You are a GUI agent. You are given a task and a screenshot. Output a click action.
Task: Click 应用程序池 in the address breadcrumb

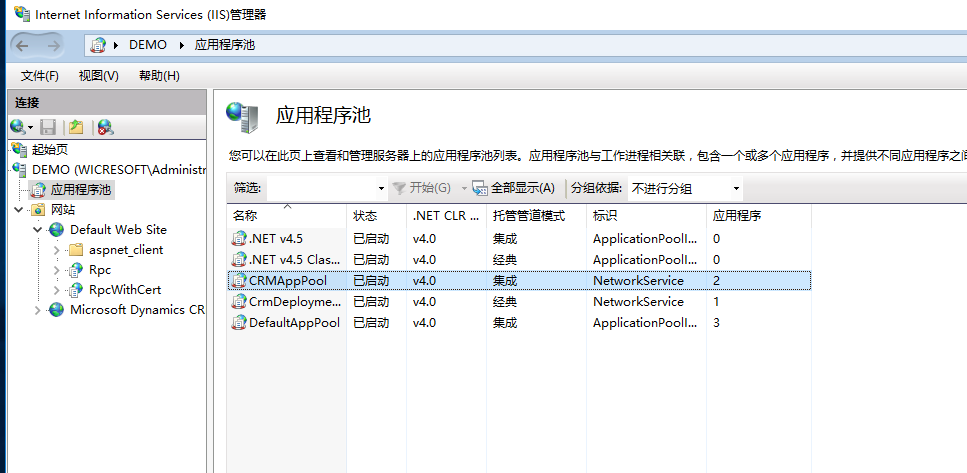[224, 45]
